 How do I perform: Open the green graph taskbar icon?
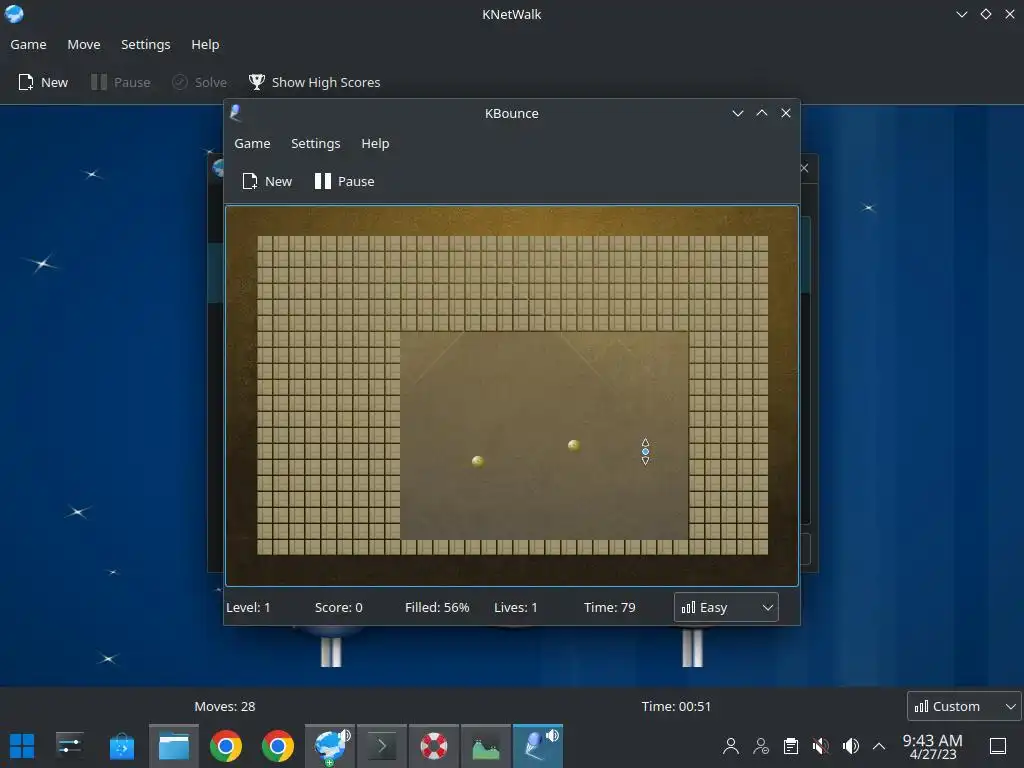tap(486, 746)
